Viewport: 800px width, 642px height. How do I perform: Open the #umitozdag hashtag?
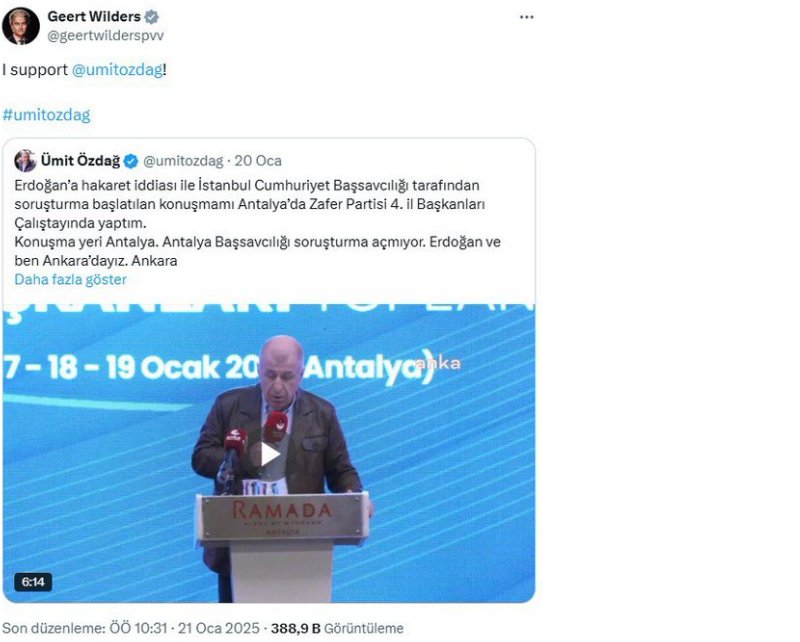click(46, 114)
